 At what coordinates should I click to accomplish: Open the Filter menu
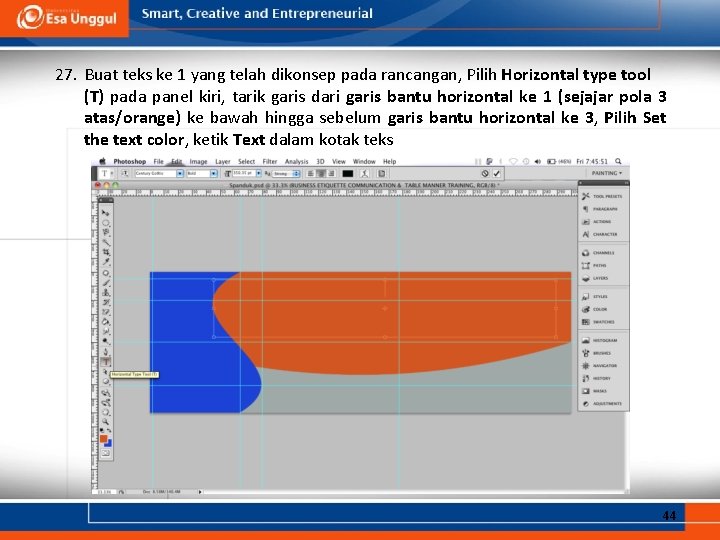[270, 162]
